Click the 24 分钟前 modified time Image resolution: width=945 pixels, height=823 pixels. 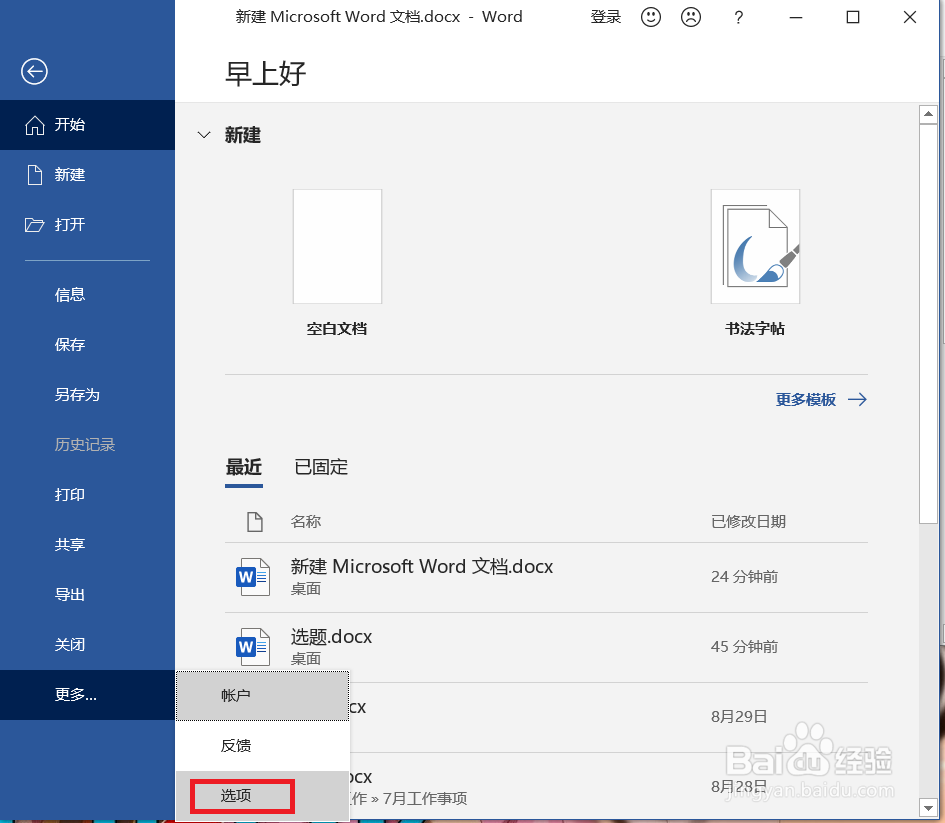pyautogui.click(x=744, y=577)
